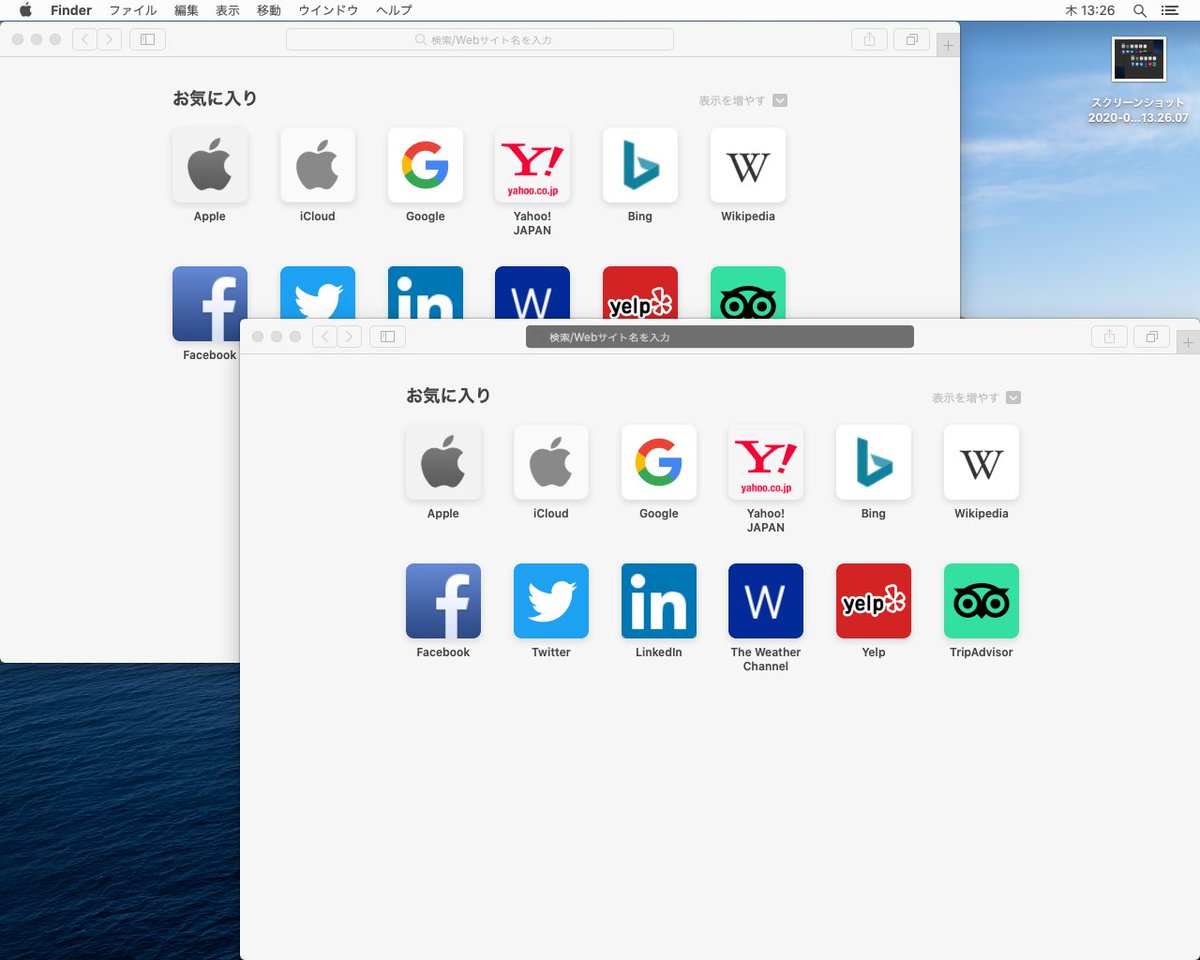Click Share button in back Safari window
Image resolution: width=1200 pixels, height=960 pixels.
click(869, 40)
